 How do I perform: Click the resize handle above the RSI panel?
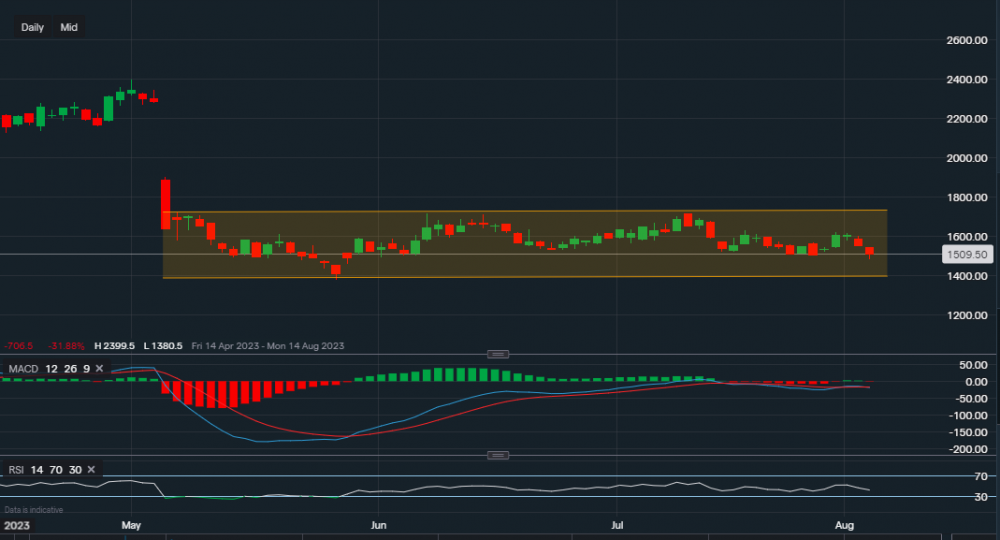(x=498, y=455)
